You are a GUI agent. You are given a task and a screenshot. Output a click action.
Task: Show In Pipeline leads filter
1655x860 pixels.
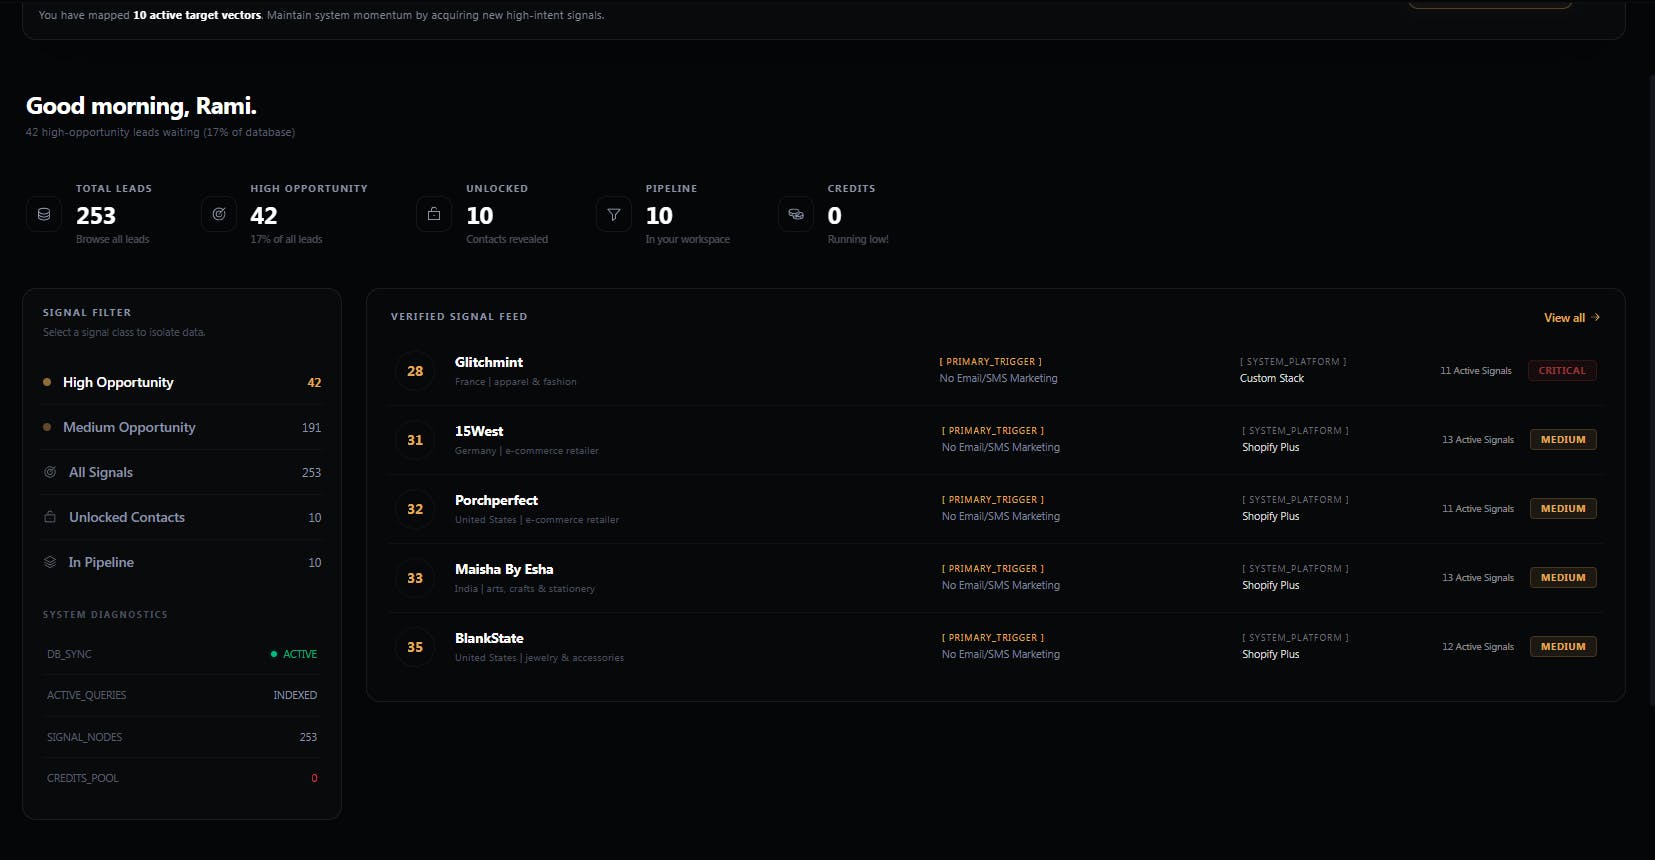(182, 562)
